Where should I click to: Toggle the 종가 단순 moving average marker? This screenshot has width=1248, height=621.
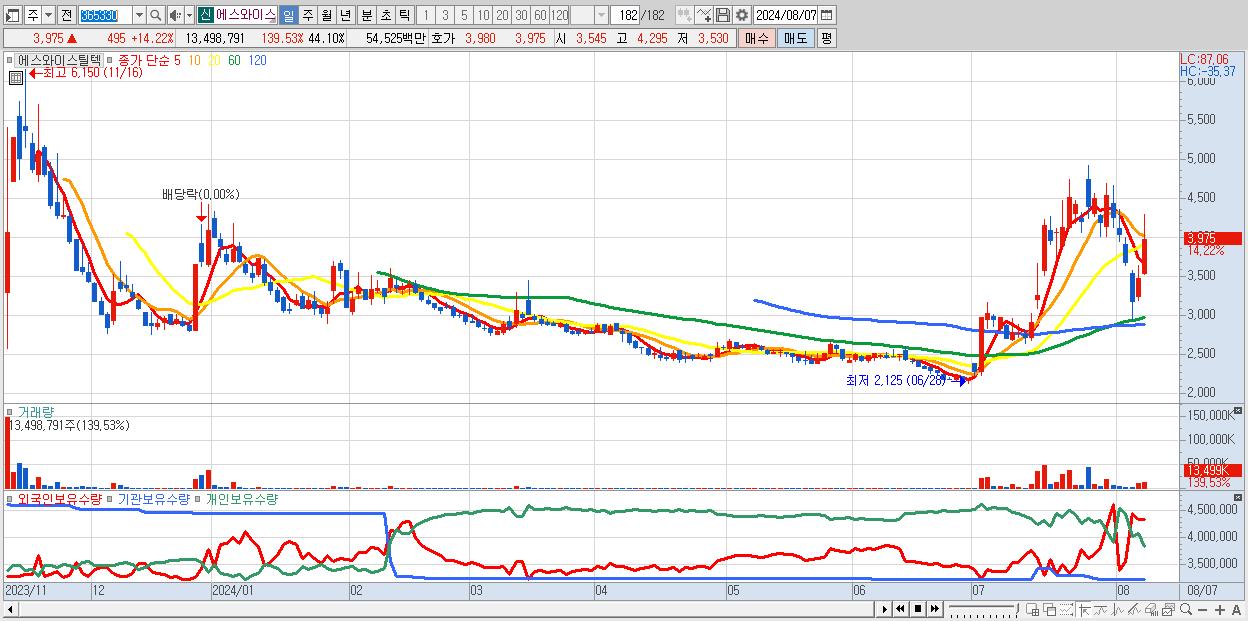pos(110,60)
